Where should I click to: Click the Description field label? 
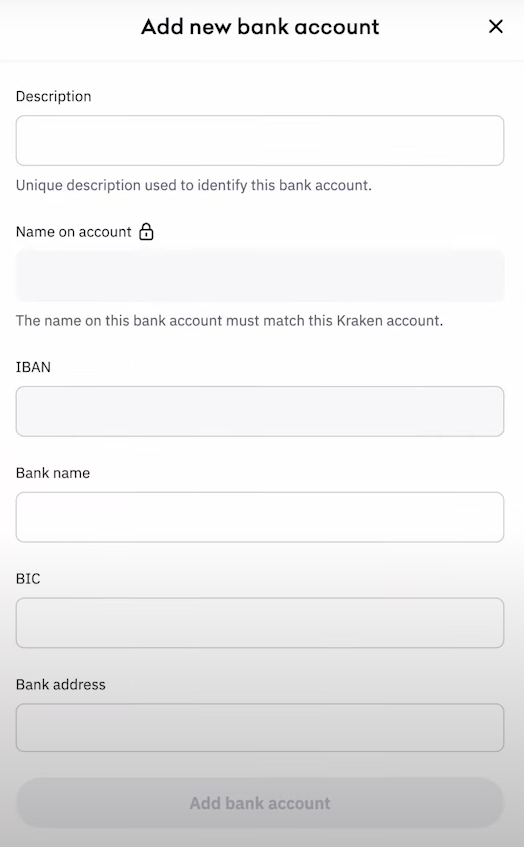[x=53, y=97]
